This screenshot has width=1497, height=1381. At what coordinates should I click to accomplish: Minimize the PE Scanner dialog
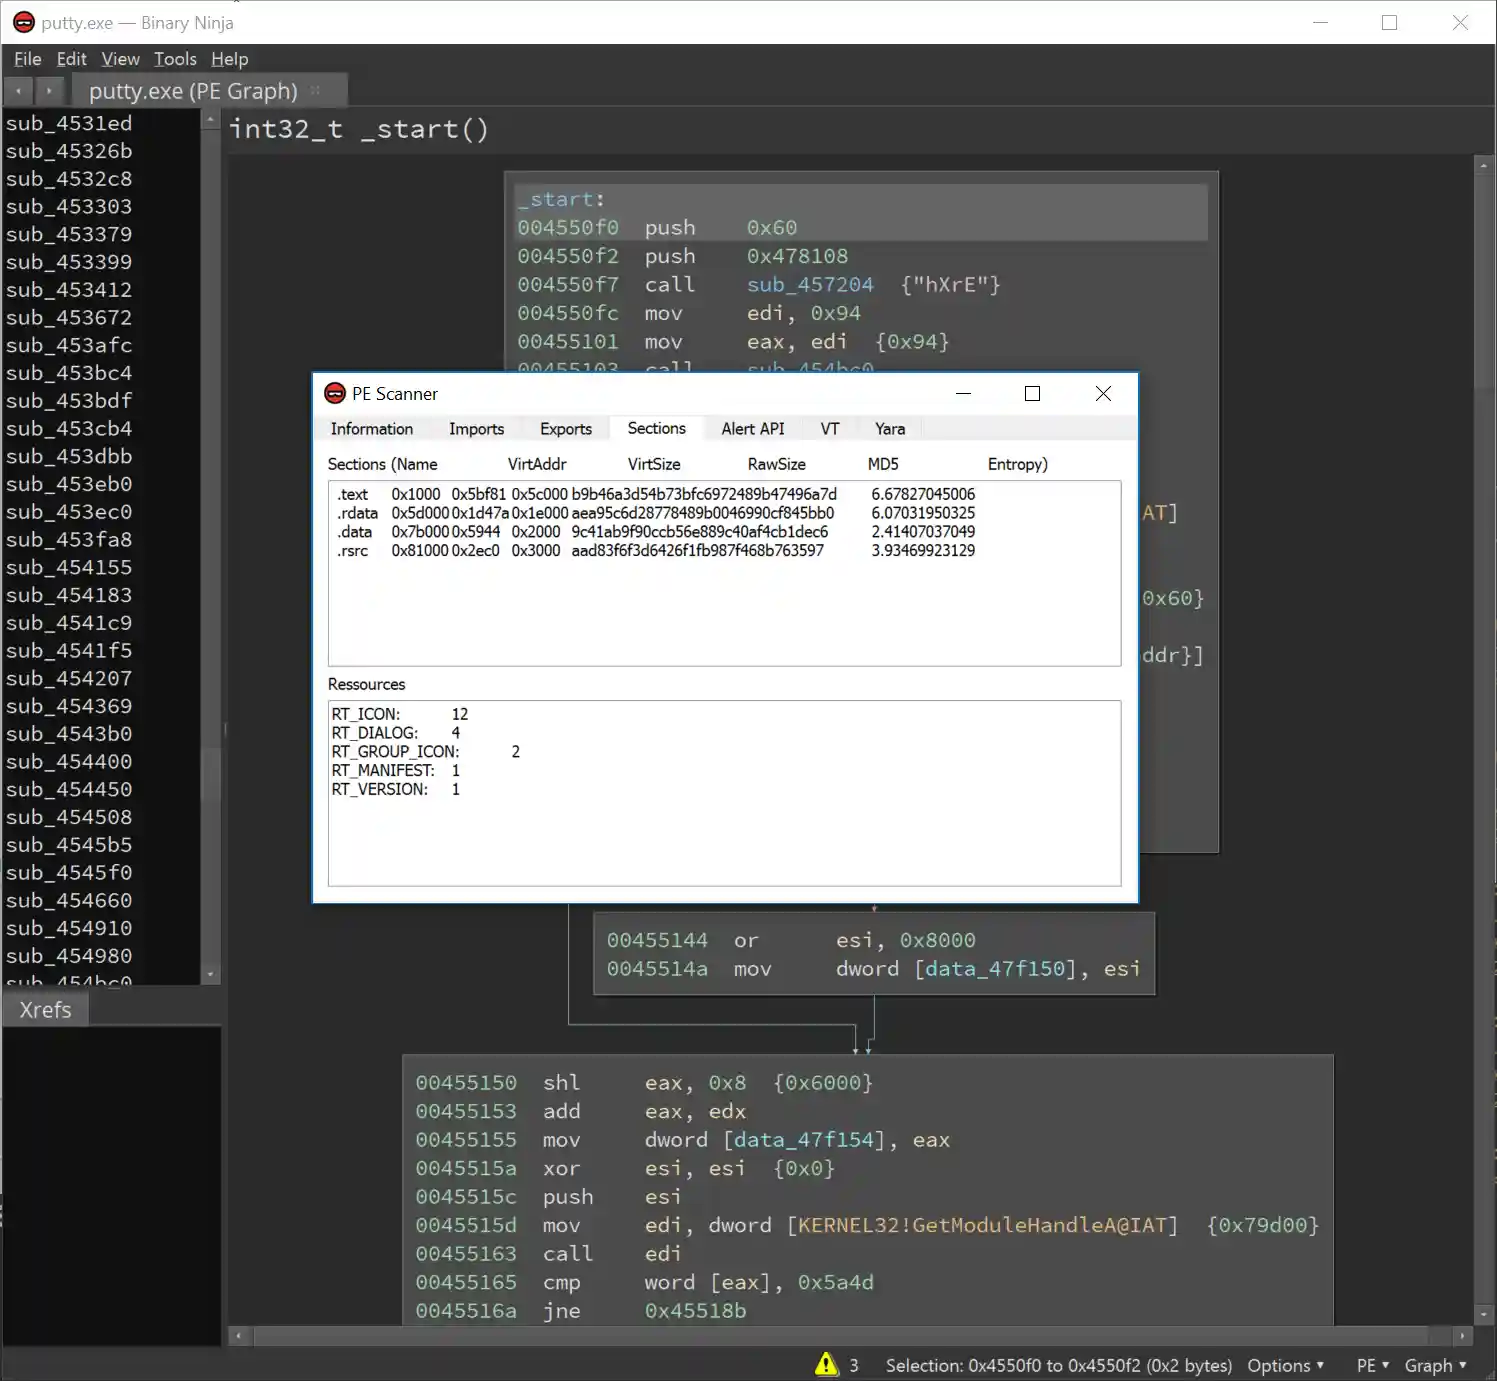(x=963, y=394)
